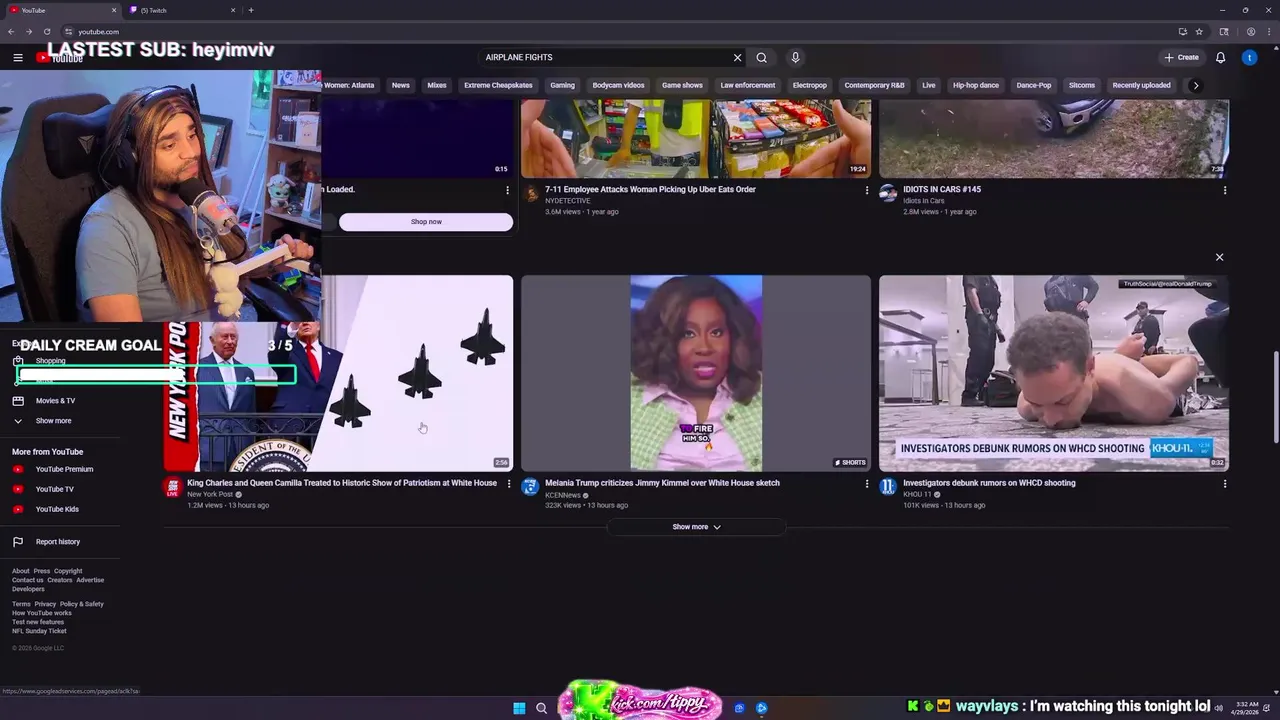
Task: Open options for 7-11 Employee video
Action: [x=867, y=190]
